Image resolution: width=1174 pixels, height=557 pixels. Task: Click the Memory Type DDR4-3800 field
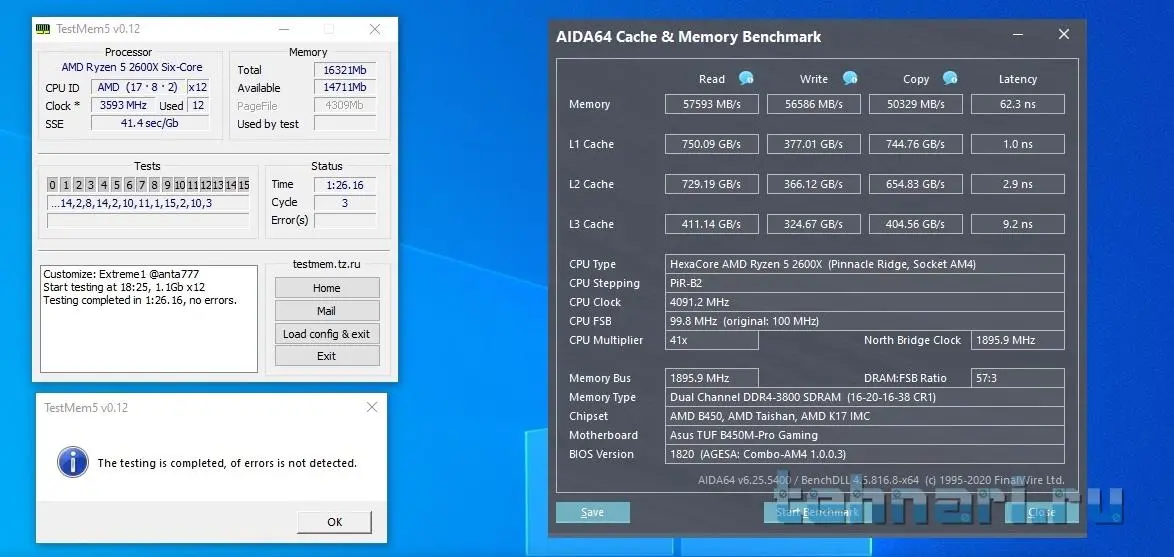[x=865, y=398]
